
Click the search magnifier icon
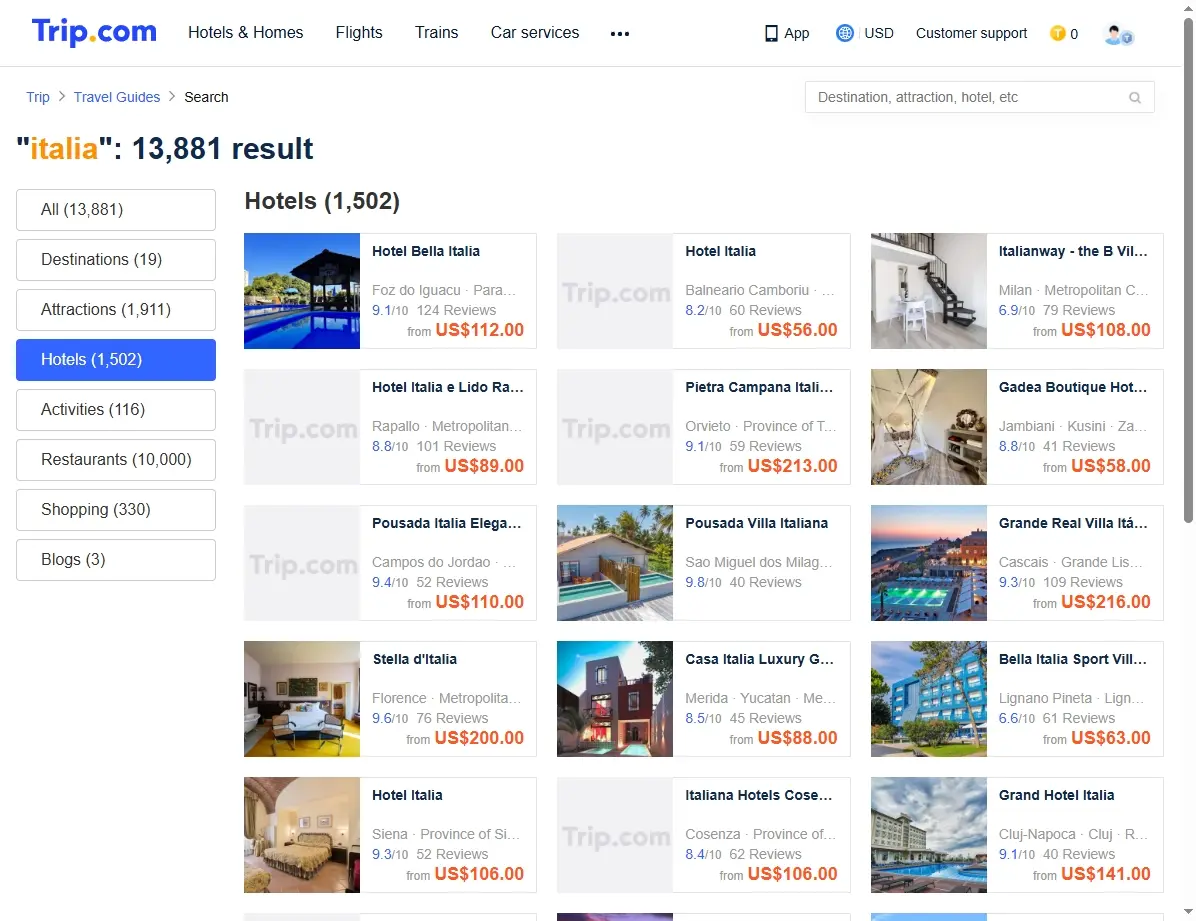1135,97
